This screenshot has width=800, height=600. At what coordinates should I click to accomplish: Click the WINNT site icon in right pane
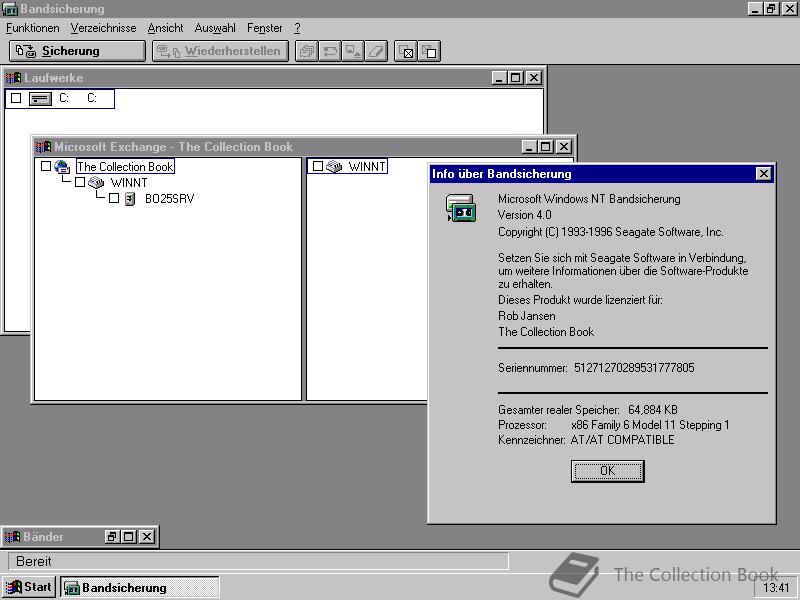[334, 166]
